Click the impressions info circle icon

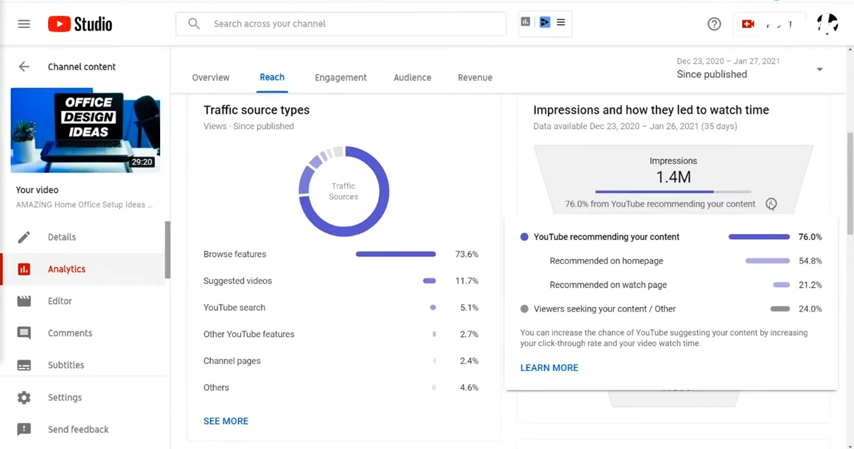tap(771, 204)
